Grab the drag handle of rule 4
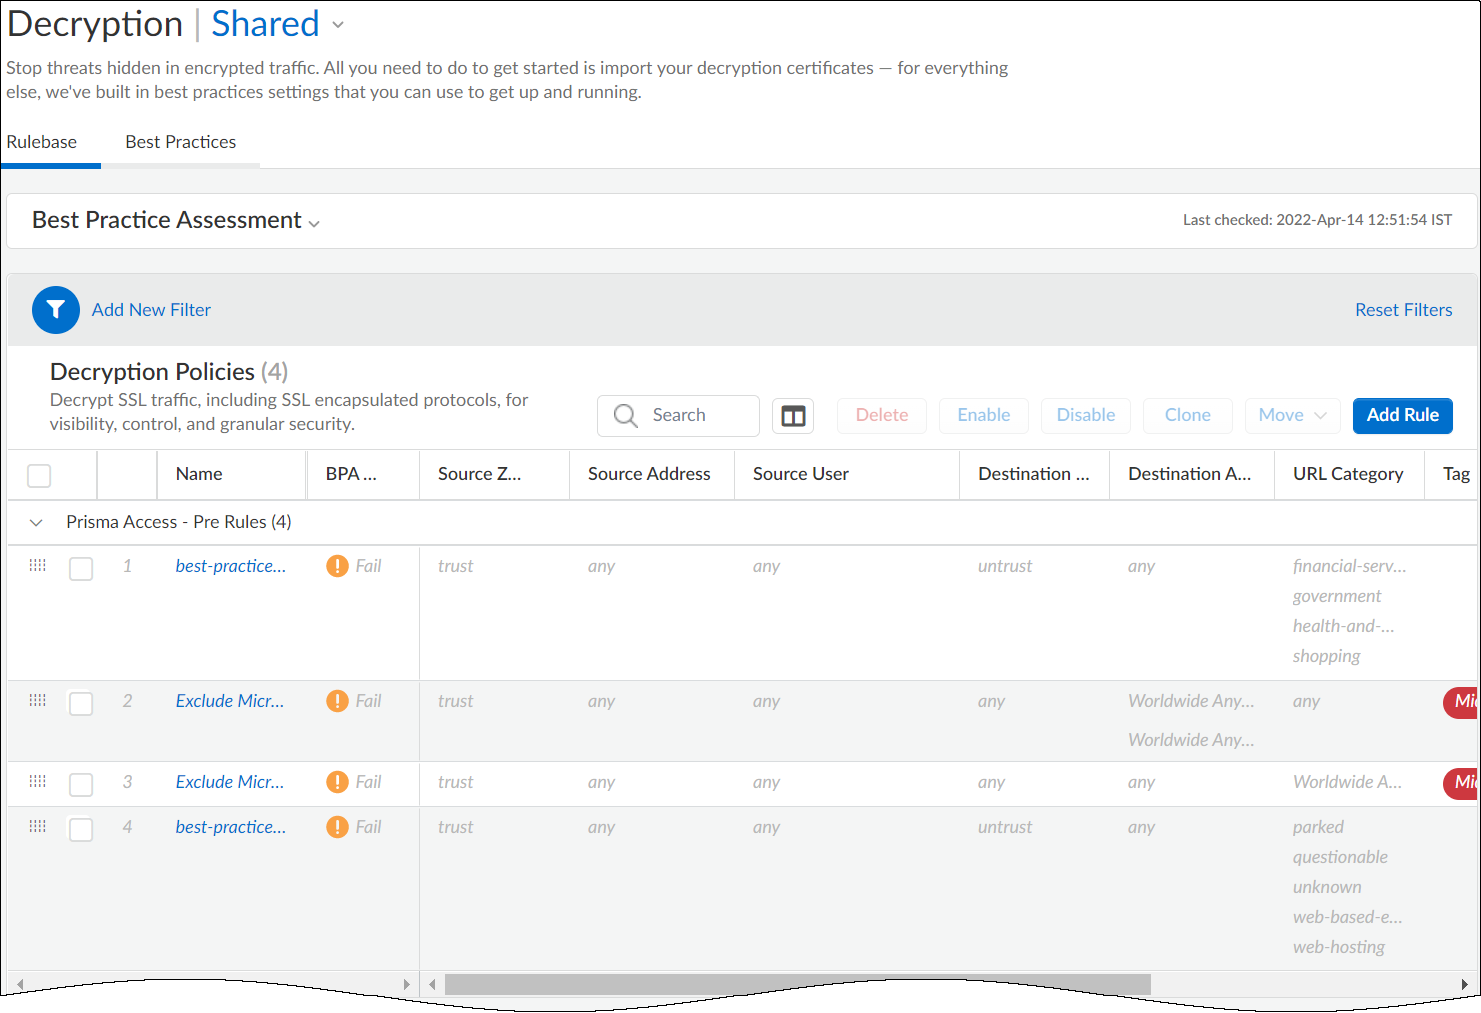 coord(38,826)
